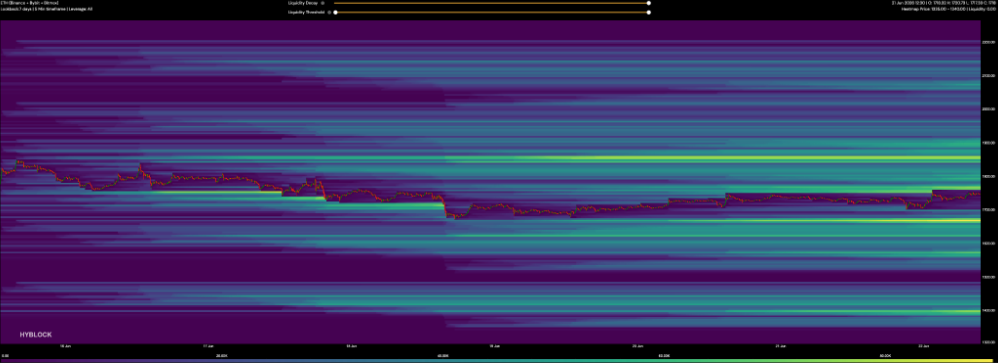Click the Liquidity Decay info icon
Viewport: 998px width, 363px height.
click(323, 3)
